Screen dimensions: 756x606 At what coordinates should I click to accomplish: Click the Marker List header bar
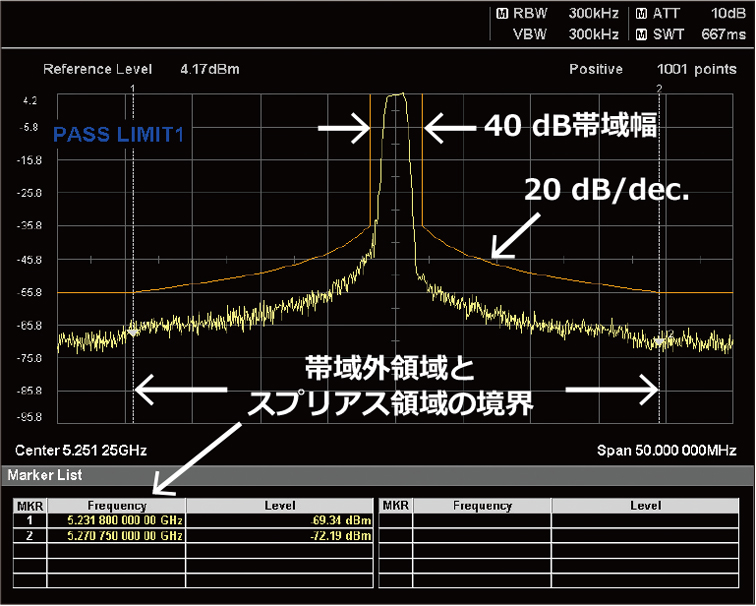[x=378, y=475]
